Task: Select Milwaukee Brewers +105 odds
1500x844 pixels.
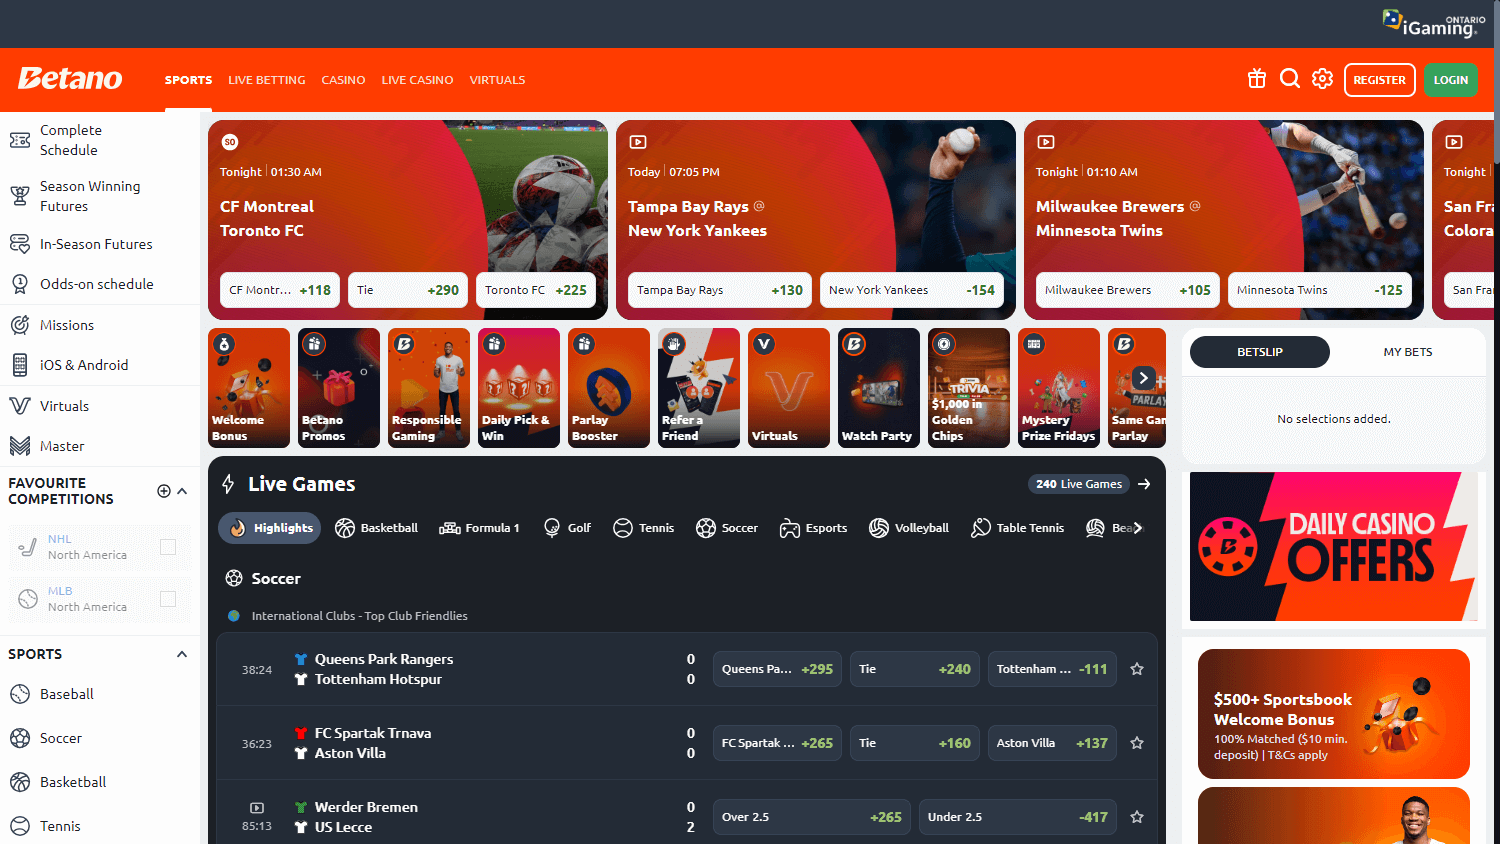Action: (1128, 290)
